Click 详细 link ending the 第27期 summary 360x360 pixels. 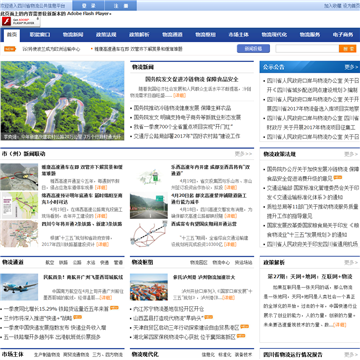coord(340,325)
